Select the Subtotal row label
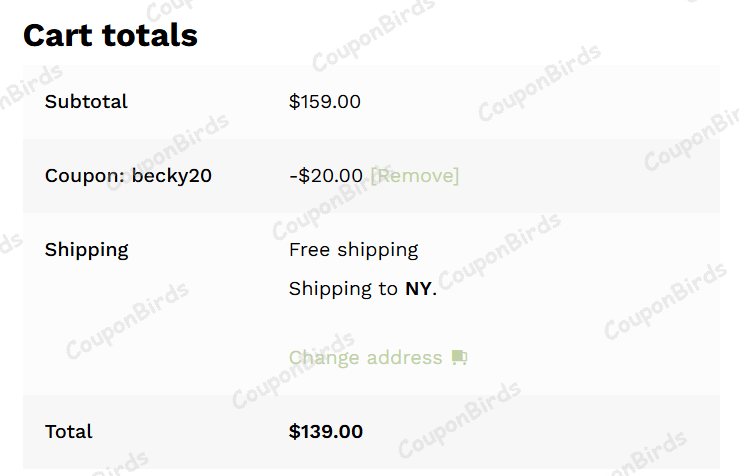The height and width of the screenshot is (476, 739). pyautogui.click(x=86, y=102)
